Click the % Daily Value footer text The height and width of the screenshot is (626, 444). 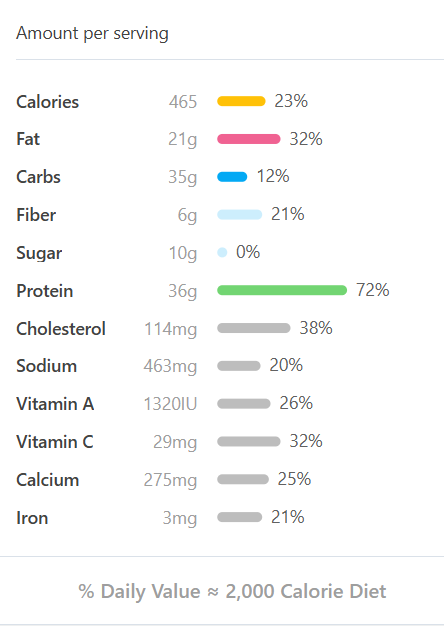(232, 591)
